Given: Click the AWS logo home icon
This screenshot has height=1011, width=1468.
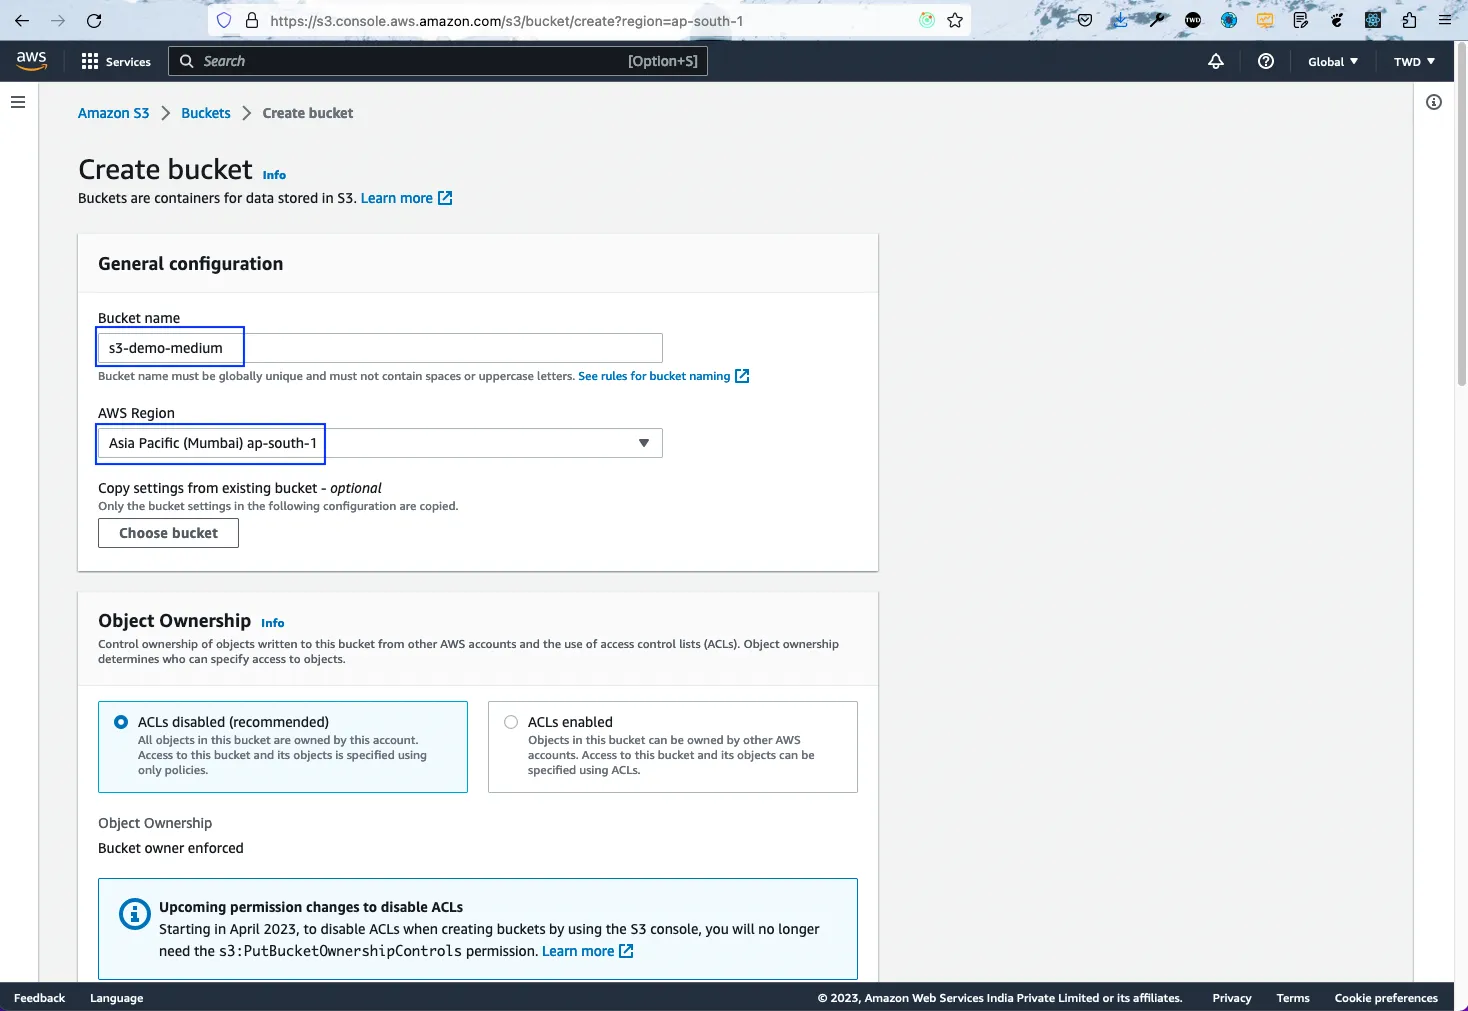Looking at the screenshot, I should [32, 61].
